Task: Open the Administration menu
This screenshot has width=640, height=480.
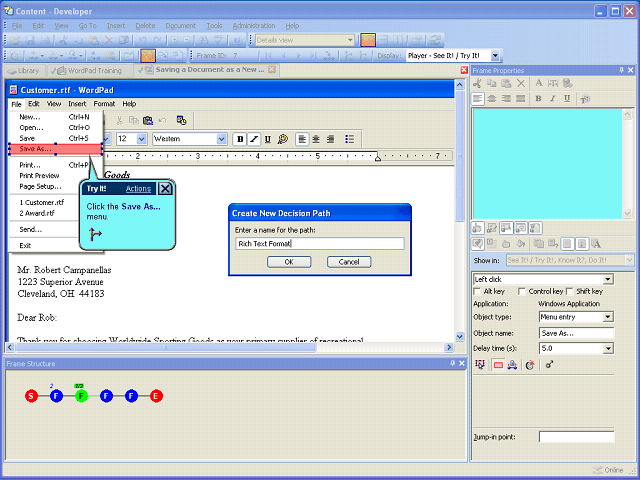Action: click(x=253, y=26)
